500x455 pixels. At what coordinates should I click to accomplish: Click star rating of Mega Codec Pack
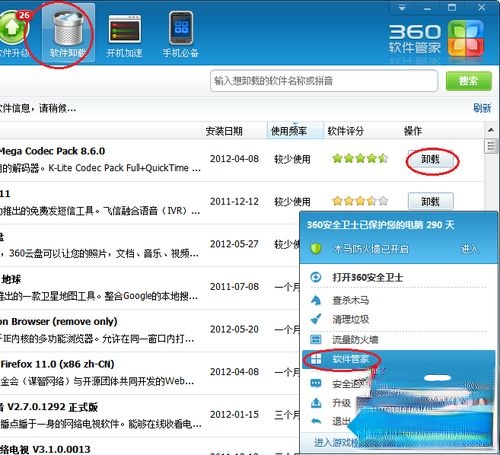click(360, 159)
